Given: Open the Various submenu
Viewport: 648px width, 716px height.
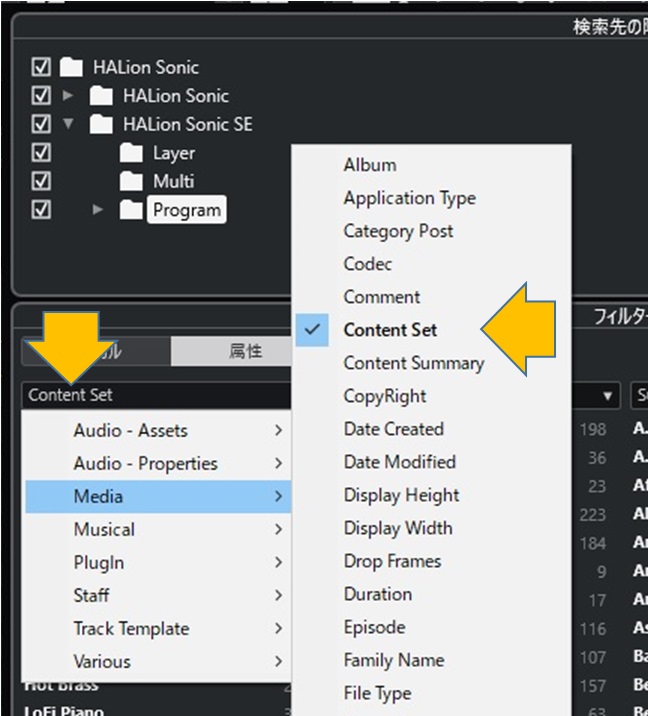Looking at the screenshot, I should [x=158, y=661].
